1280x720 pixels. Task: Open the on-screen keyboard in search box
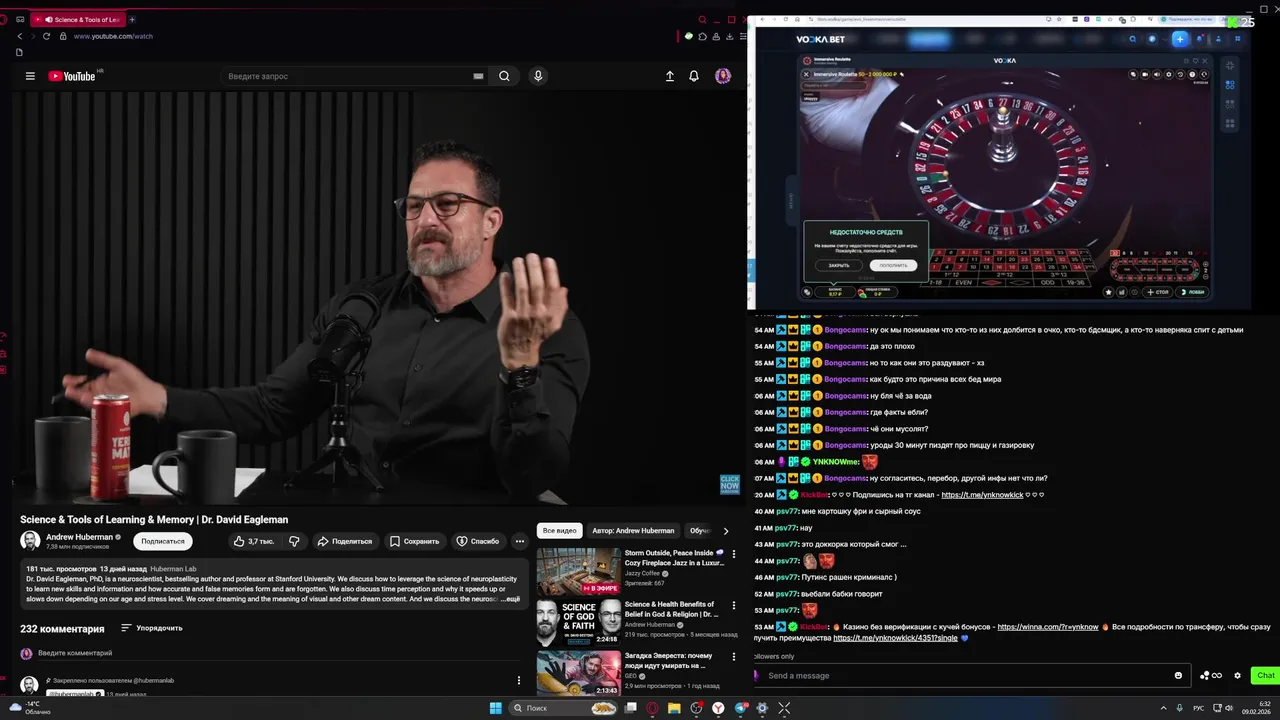coord(478,76)
